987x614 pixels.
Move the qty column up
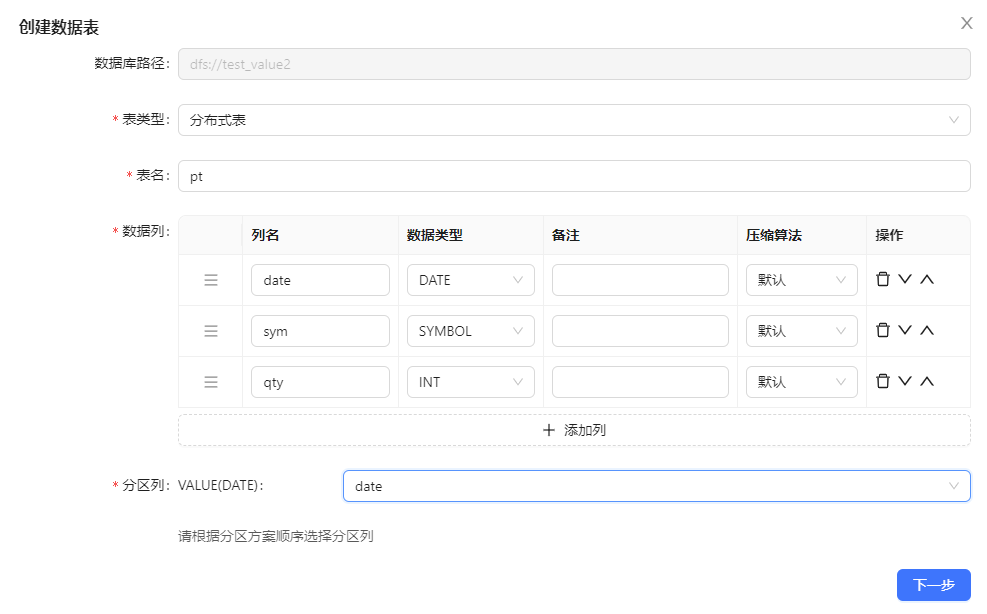(927, 382)
